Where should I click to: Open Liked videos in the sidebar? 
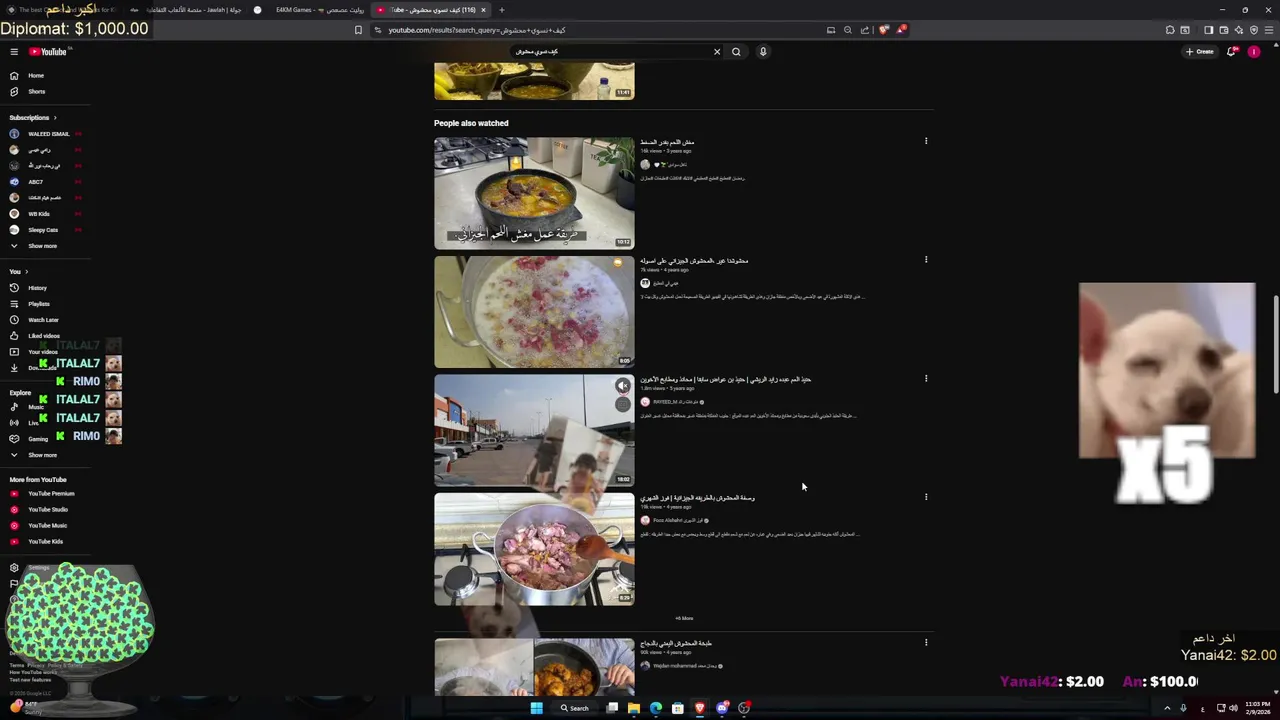click(x=43, y=336)
